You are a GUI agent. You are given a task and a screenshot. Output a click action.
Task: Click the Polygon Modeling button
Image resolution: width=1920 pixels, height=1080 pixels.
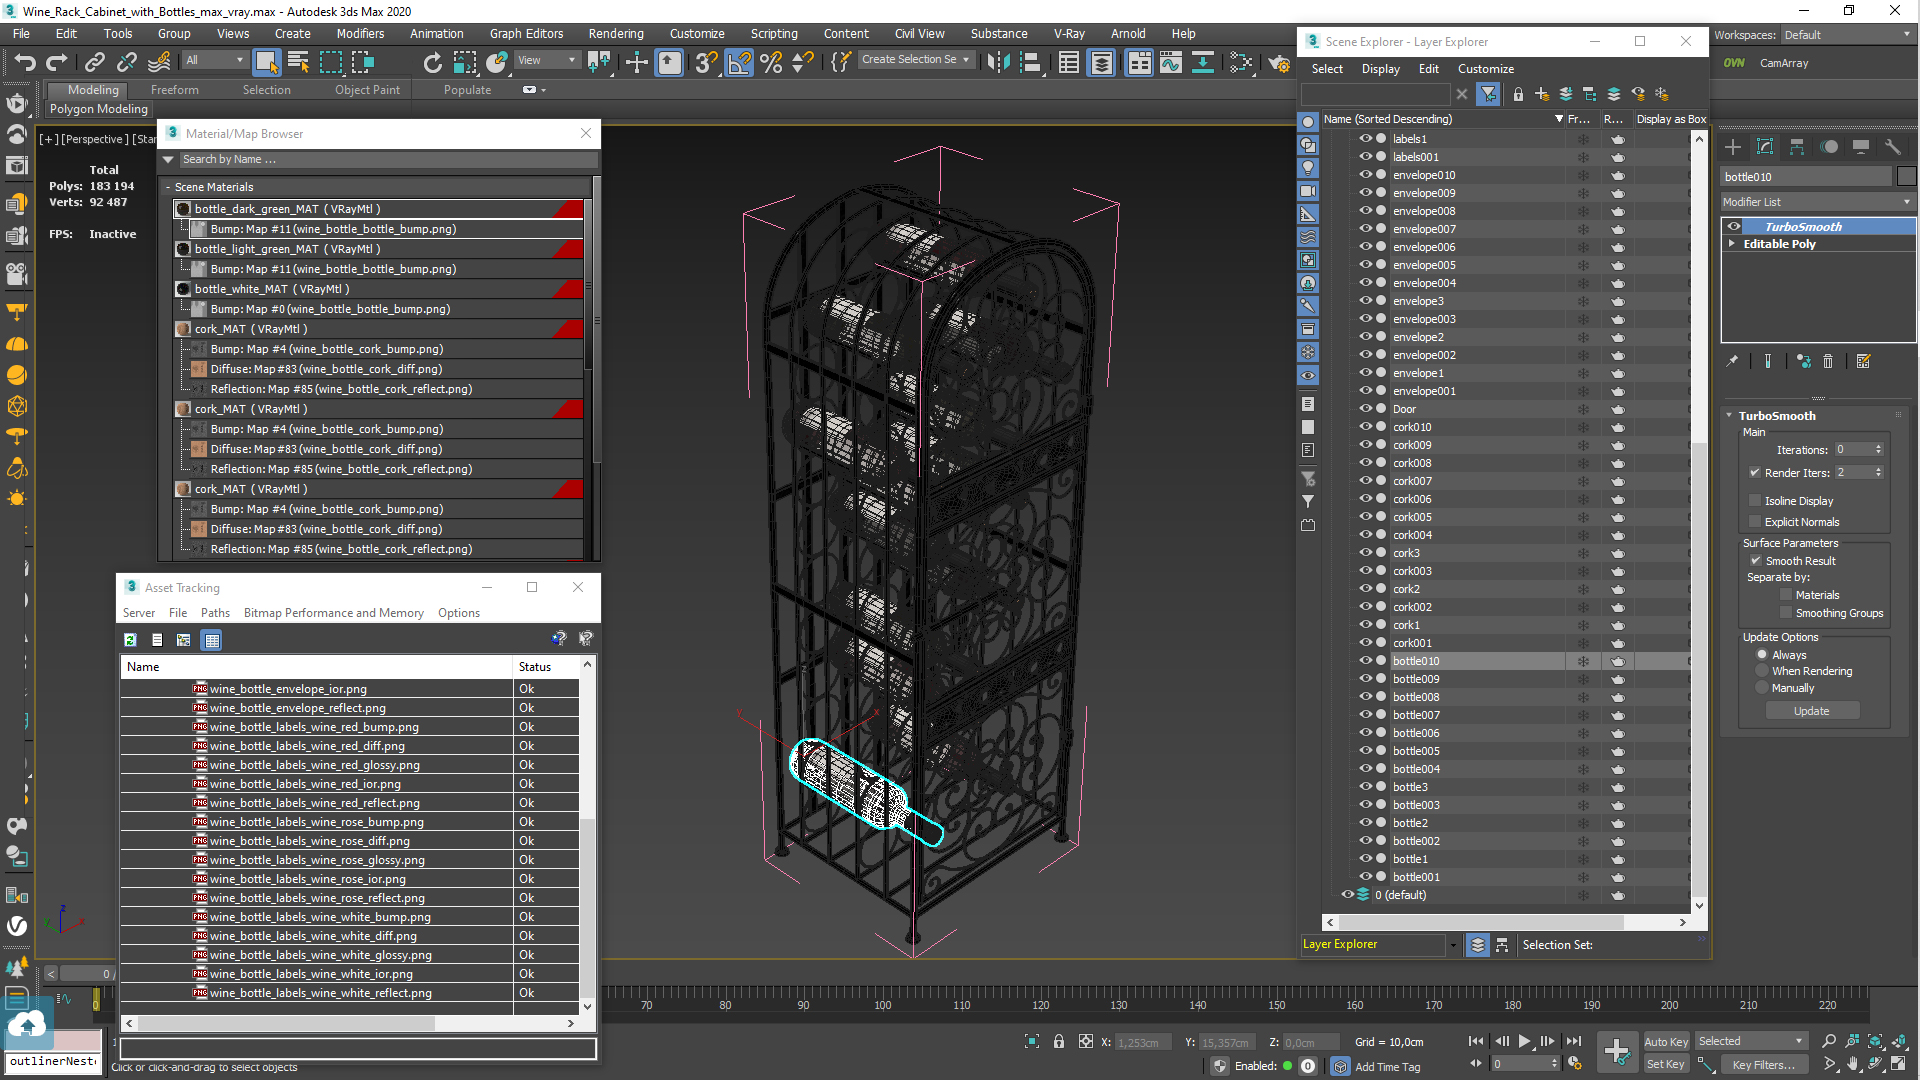98,109
